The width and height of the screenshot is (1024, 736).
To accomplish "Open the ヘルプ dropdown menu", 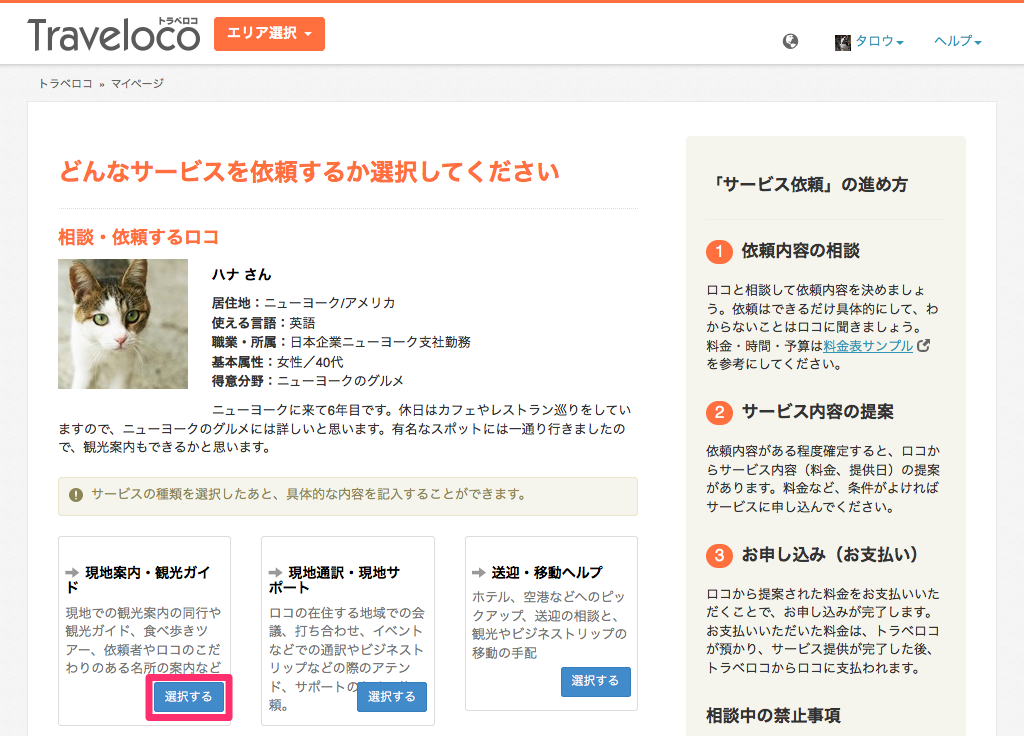I will 957,41.
